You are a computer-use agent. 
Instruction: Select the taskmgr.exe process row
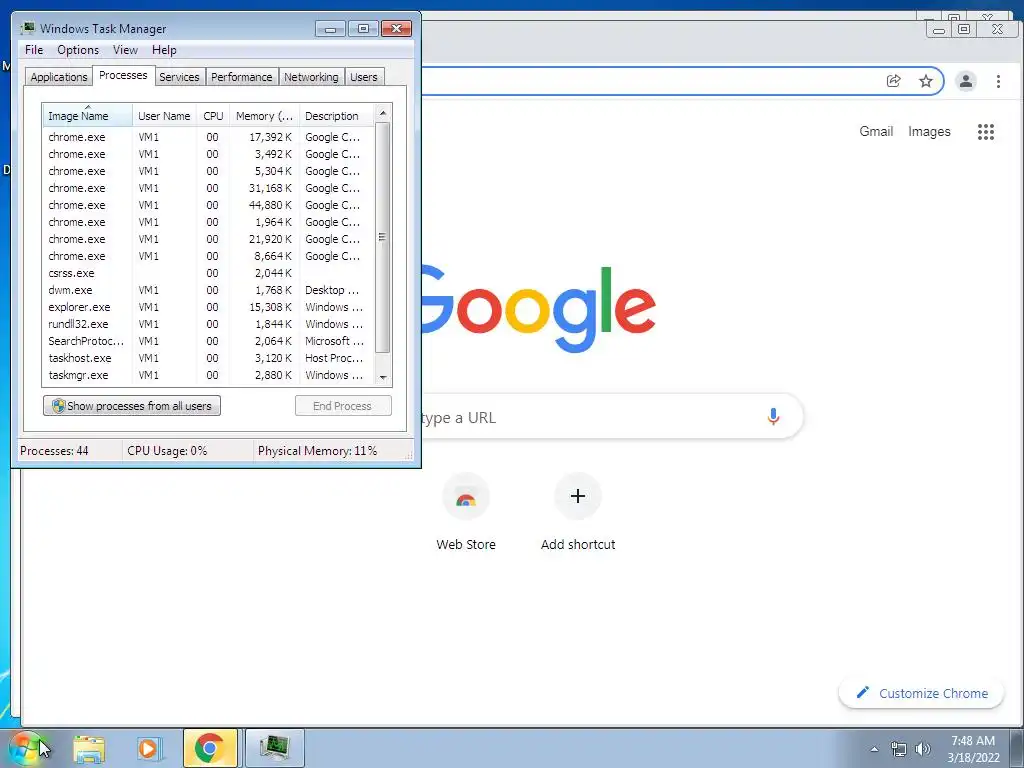coord(209,375)
